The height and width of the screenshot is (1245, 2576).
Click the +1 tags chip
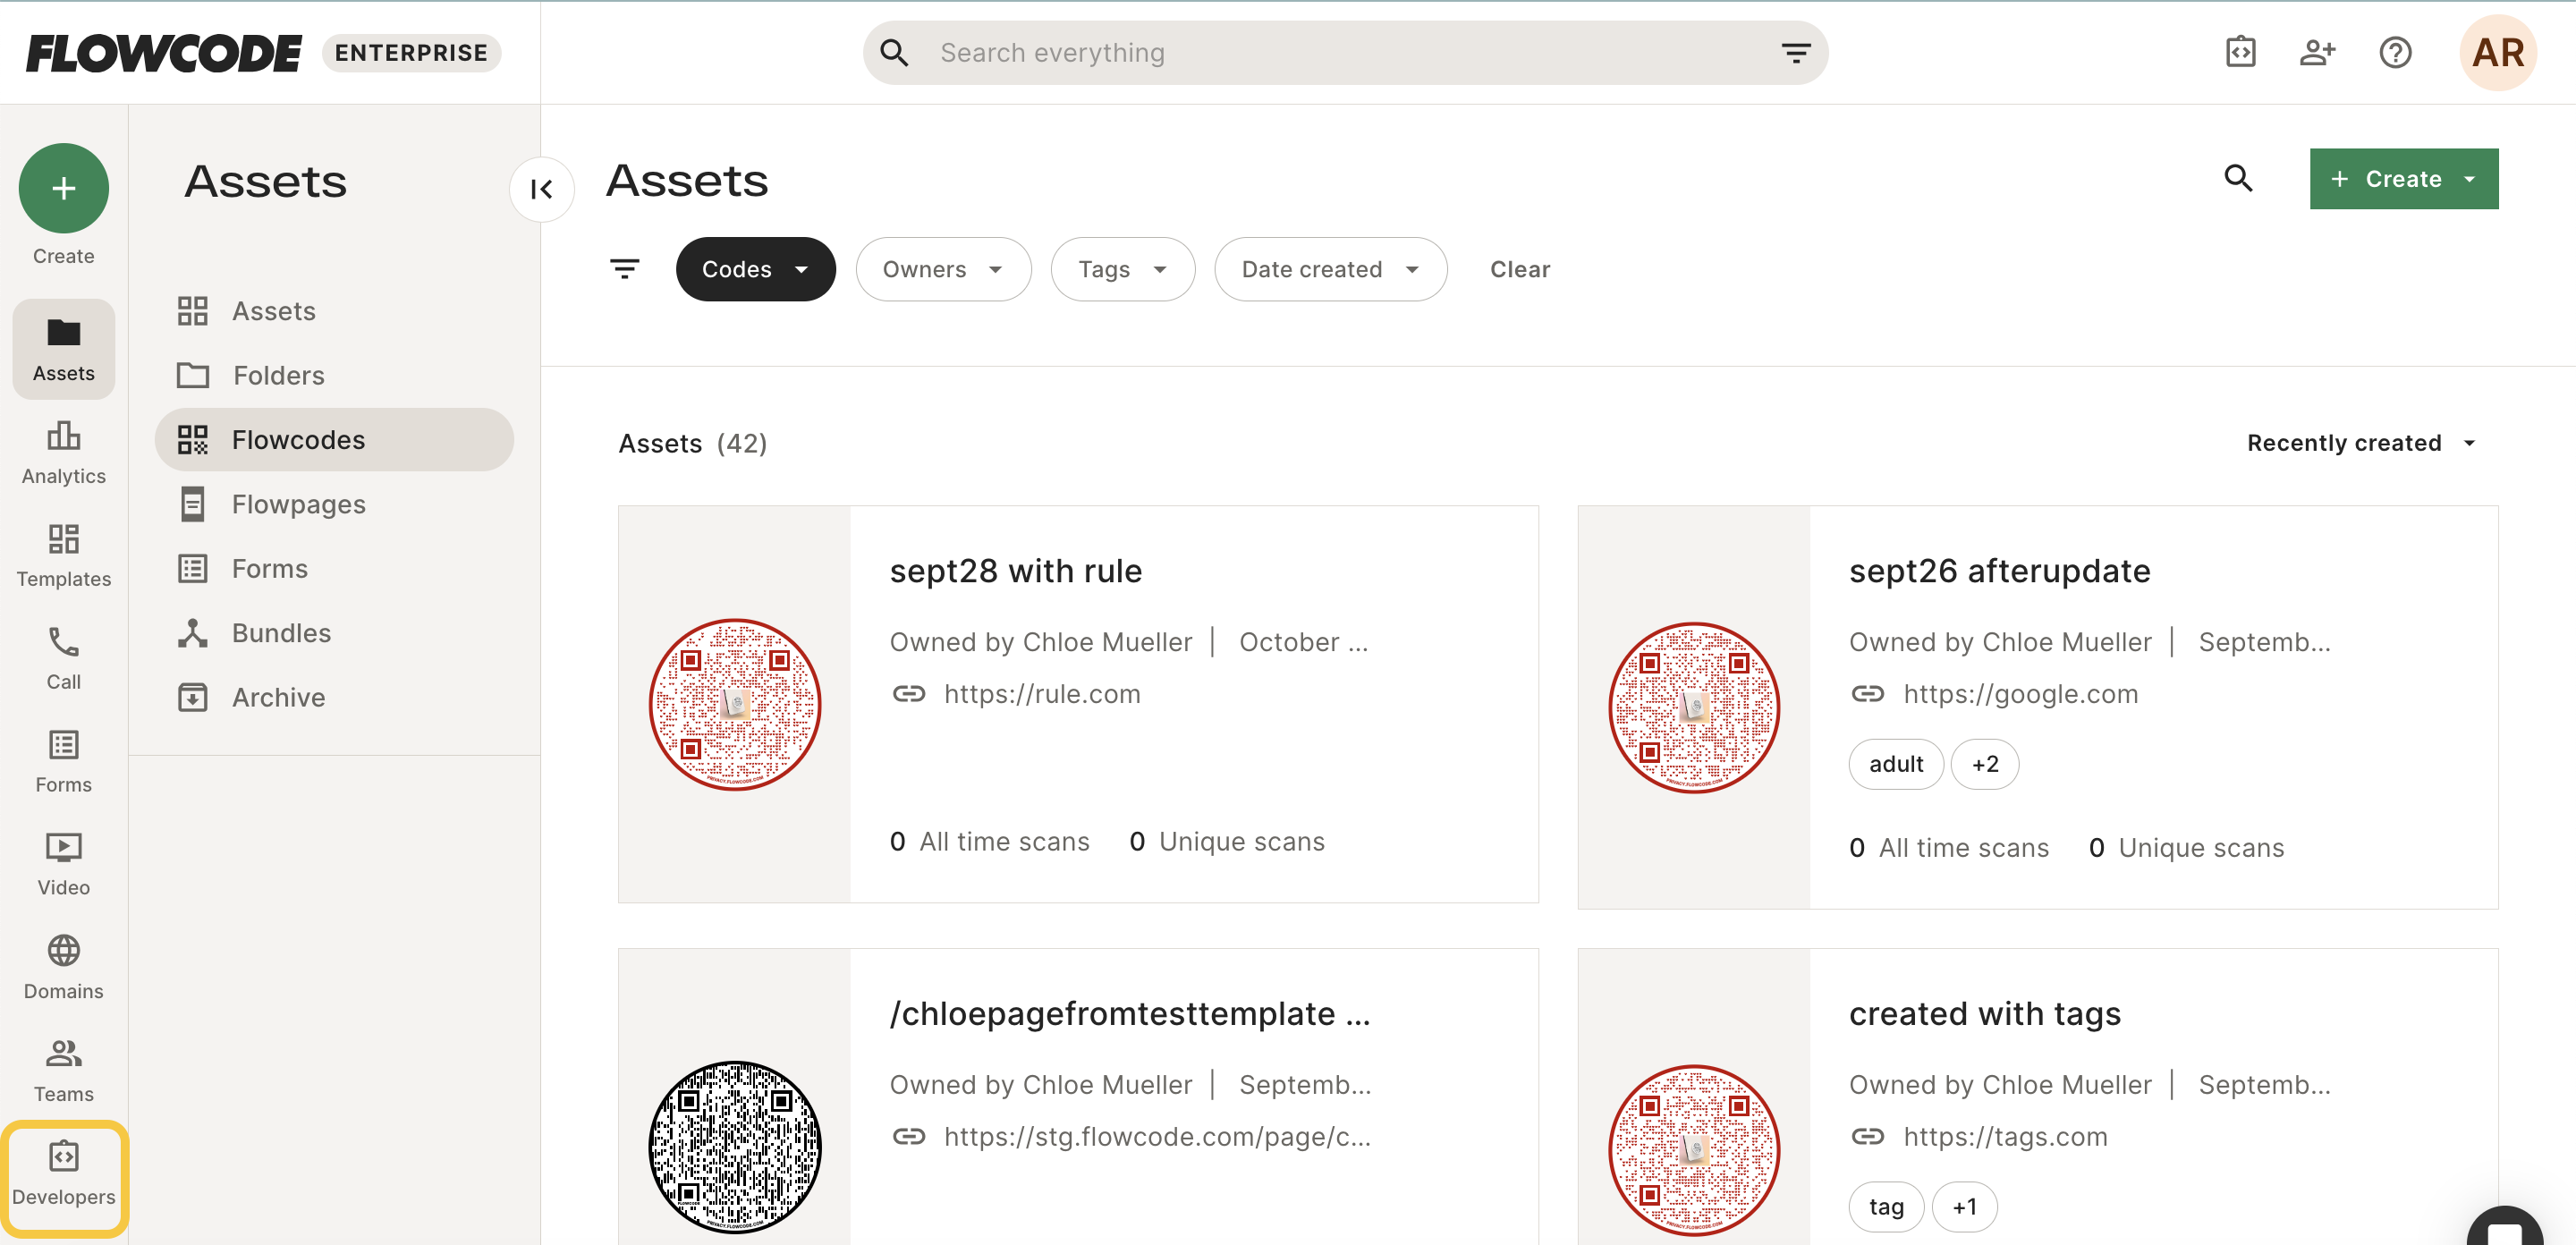point(1964,1207)
